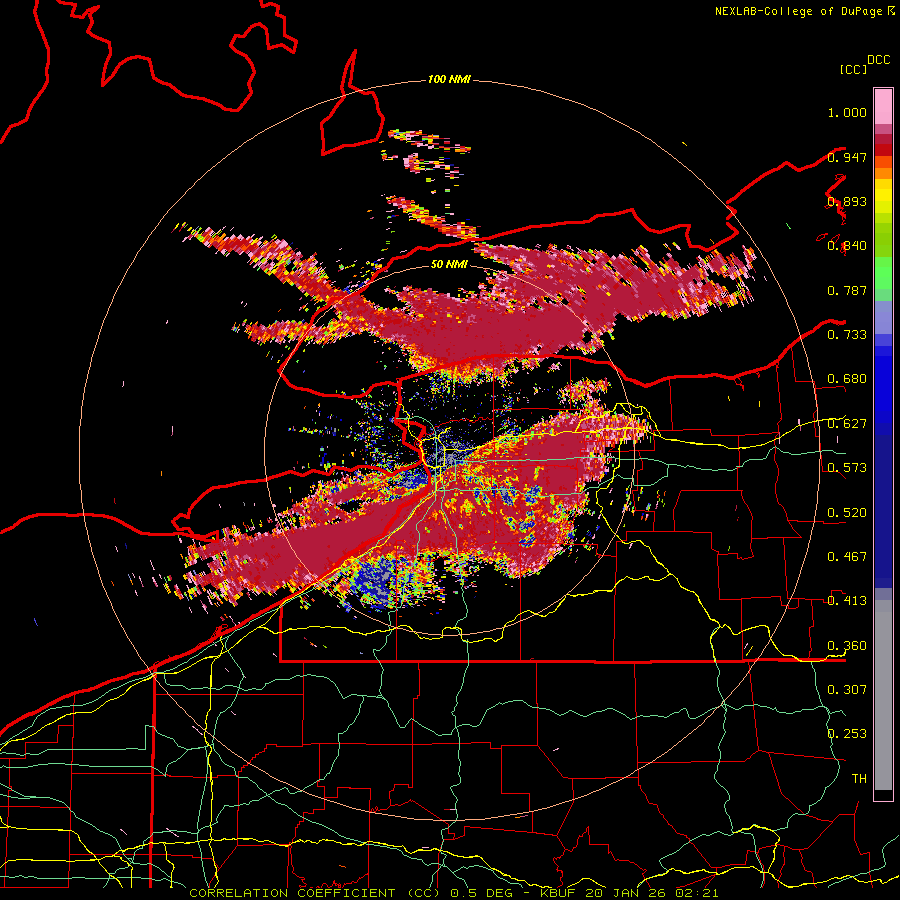900x900 pixels.
Task: Click the 0.5 DEG elevation angle text
Action: (481, 893)
